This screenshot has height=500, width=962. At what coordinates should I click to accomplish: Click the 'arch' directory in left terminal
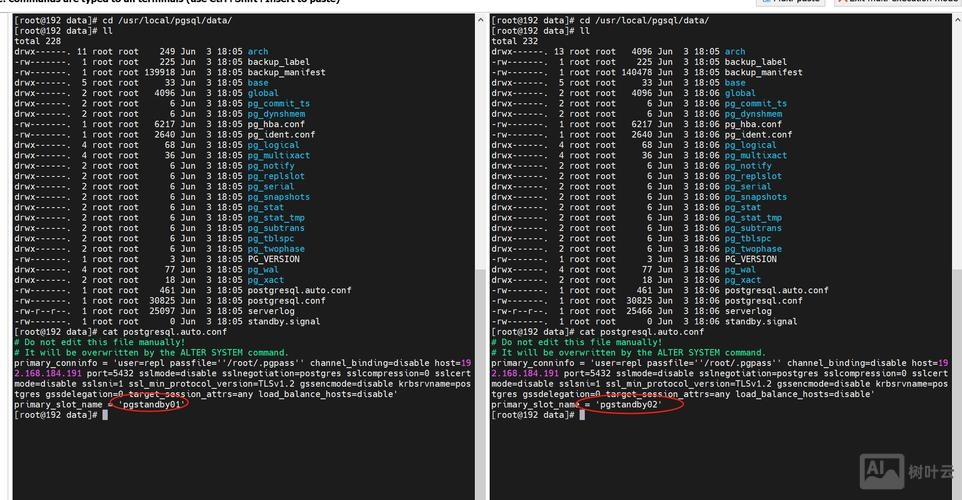(x=257, y=51)
